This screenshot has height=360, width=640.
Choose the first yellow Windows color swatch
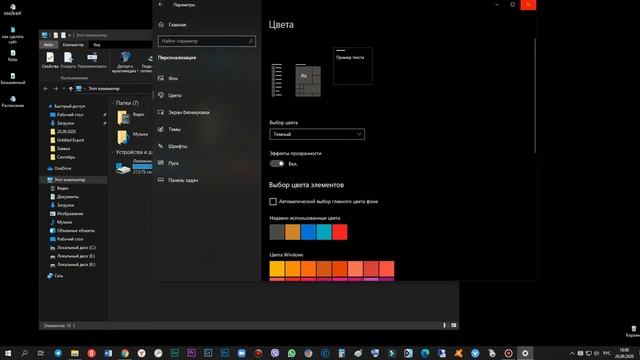(277, 269)
